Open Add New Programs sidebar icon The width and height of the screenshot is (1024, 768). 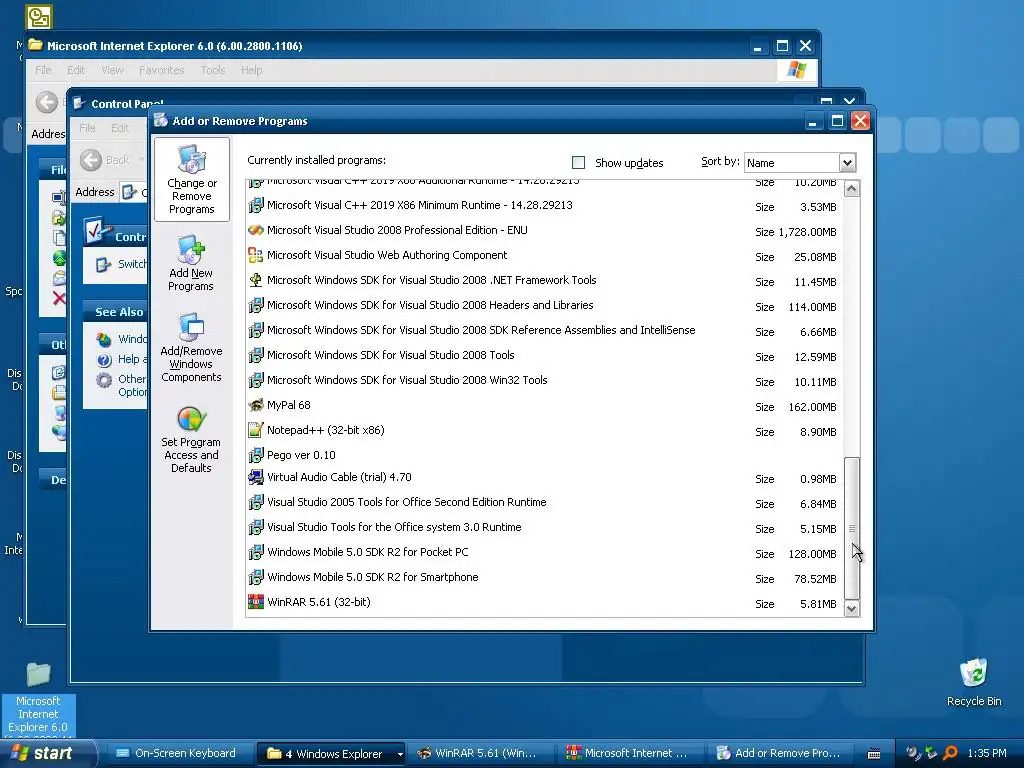coord(191,264)
